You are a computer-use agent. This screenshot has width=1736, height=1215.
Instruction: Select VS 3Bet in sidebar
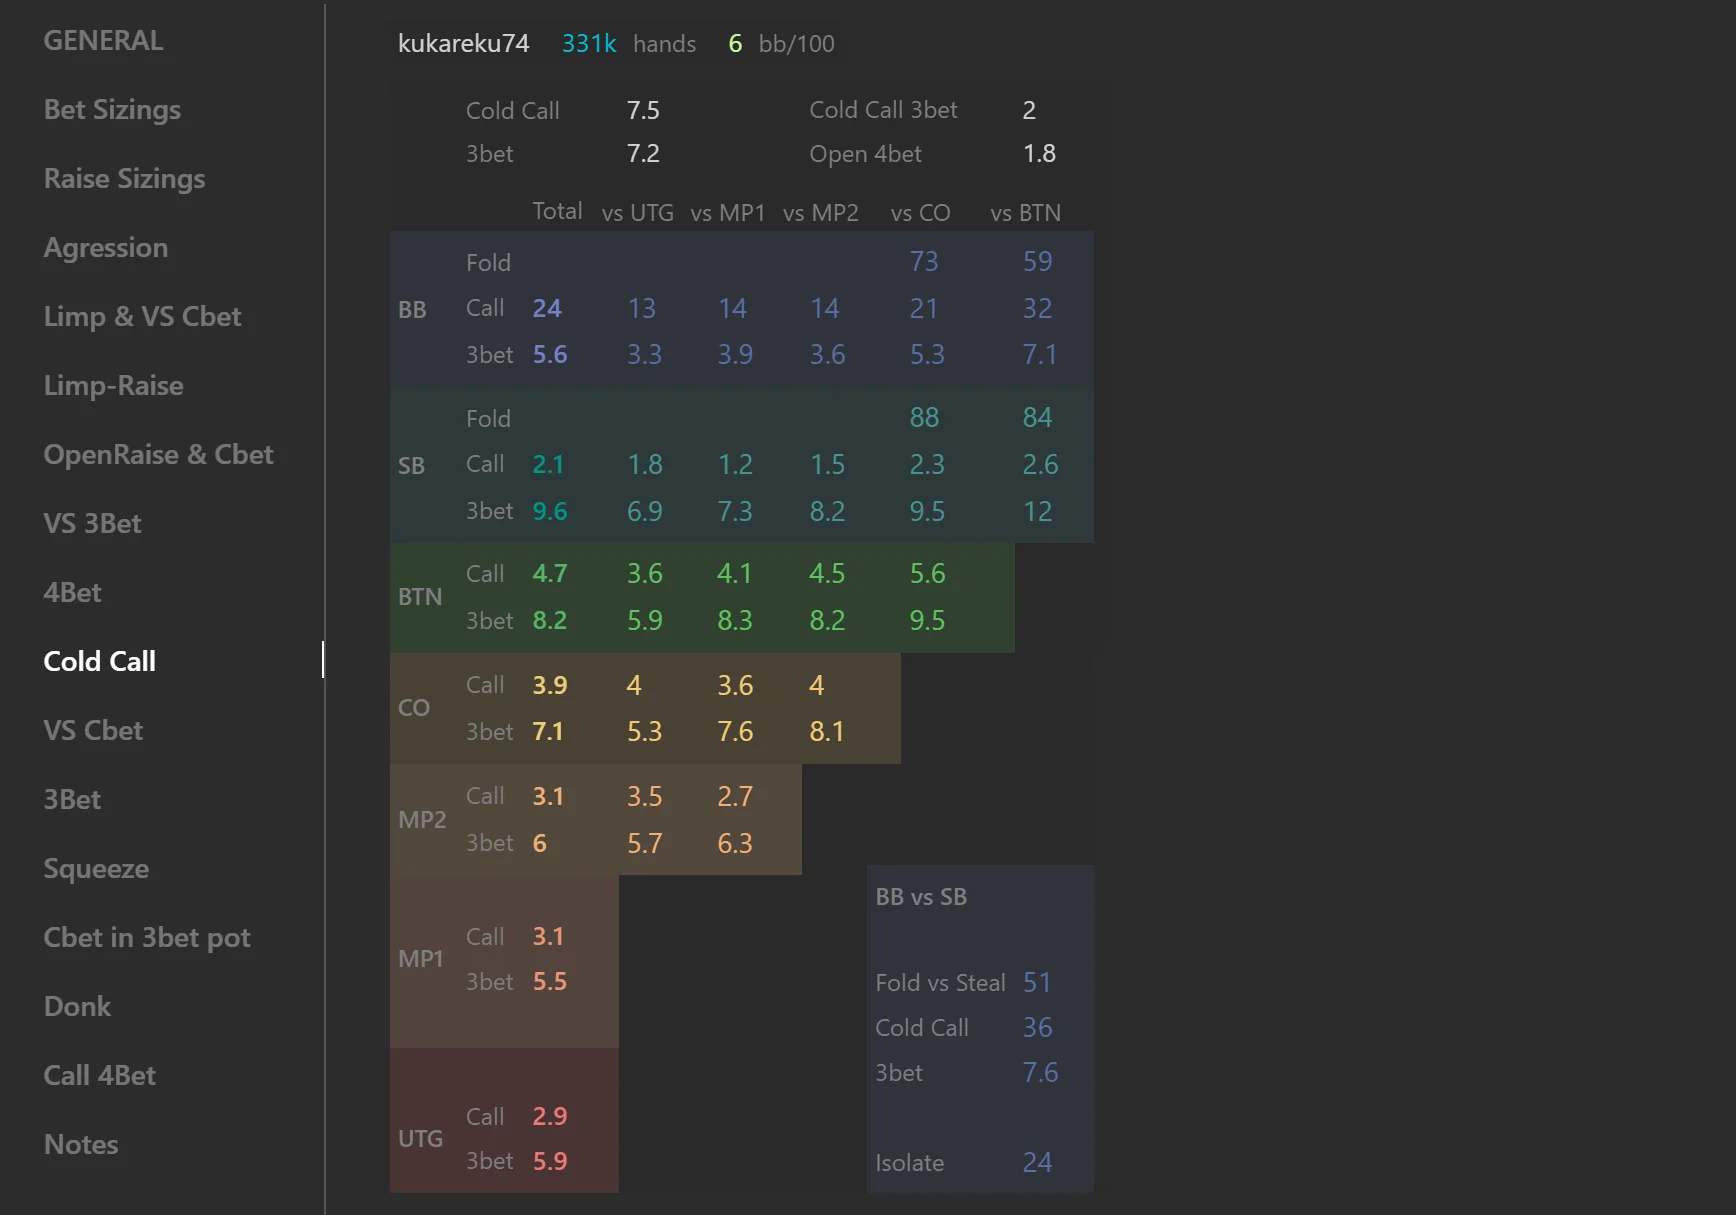tap(92, 524)
